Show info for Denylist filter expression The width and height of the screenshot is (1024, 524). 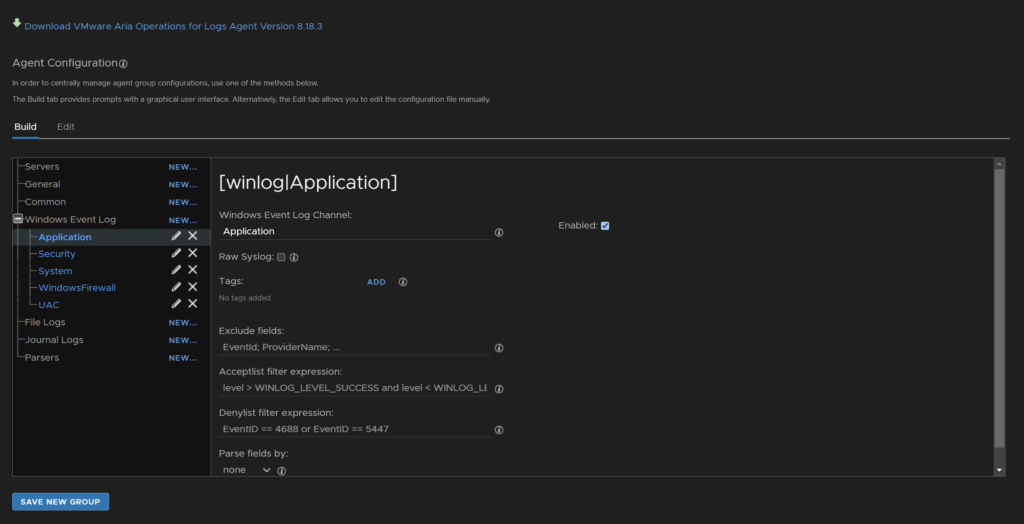(x=499, y=430)
